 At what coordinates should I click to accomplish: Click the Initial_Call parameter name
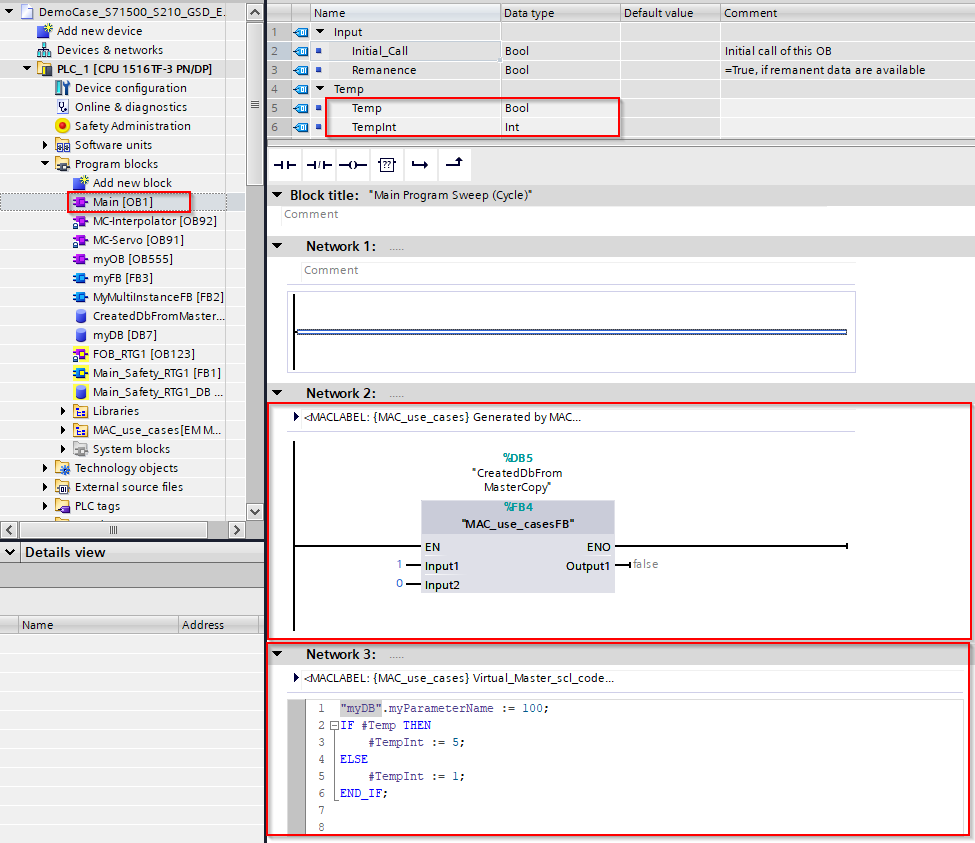[379, 51]
